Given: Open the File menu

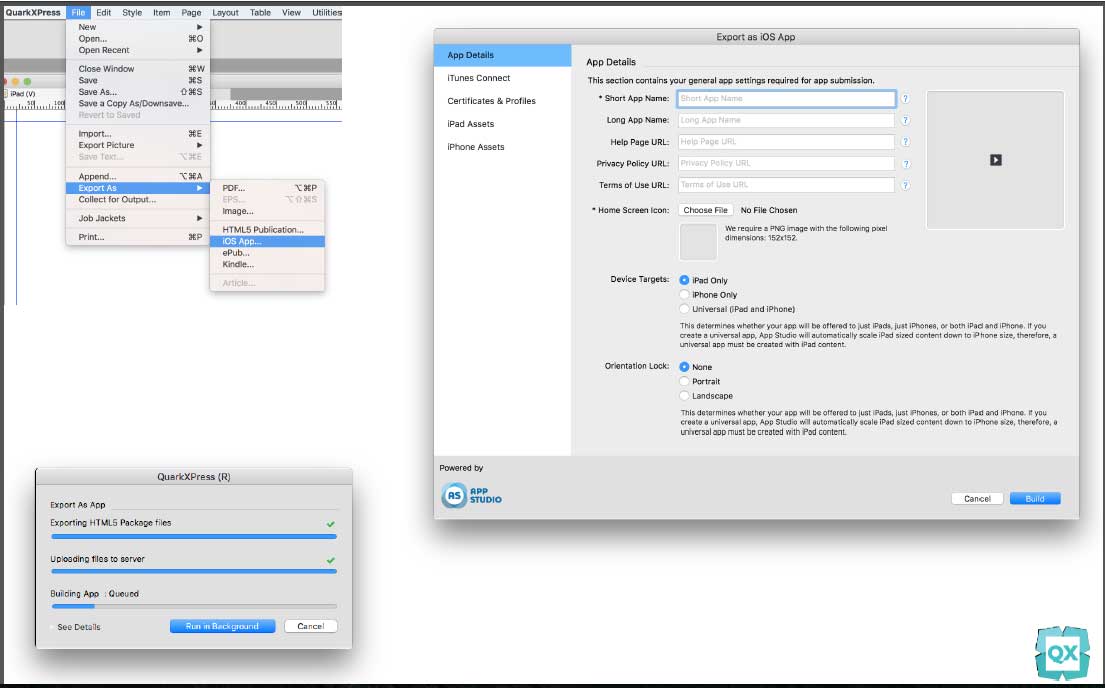Looking at the screenshot, I should pos(78,12).
